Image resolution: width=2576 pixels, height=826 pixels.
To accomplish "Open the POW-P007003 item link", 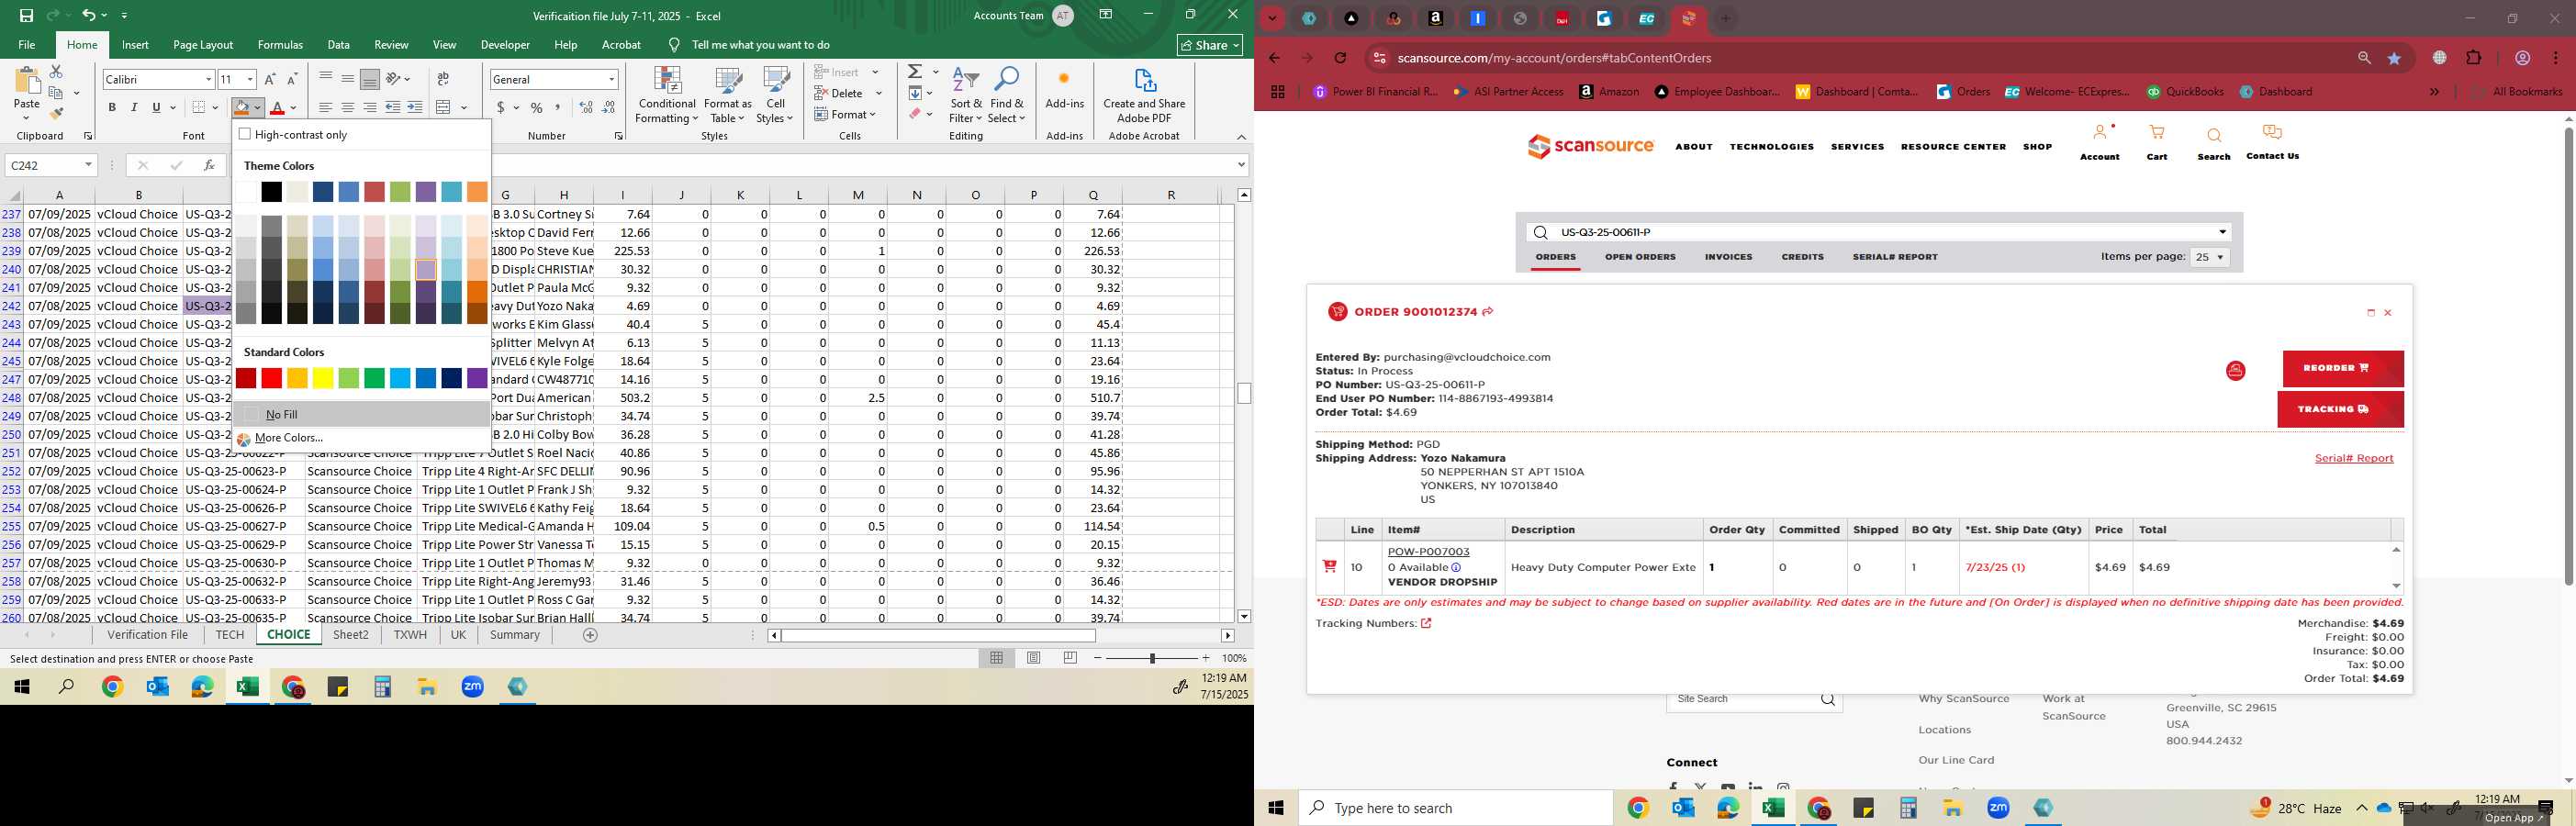I will tap(1428, 552).
